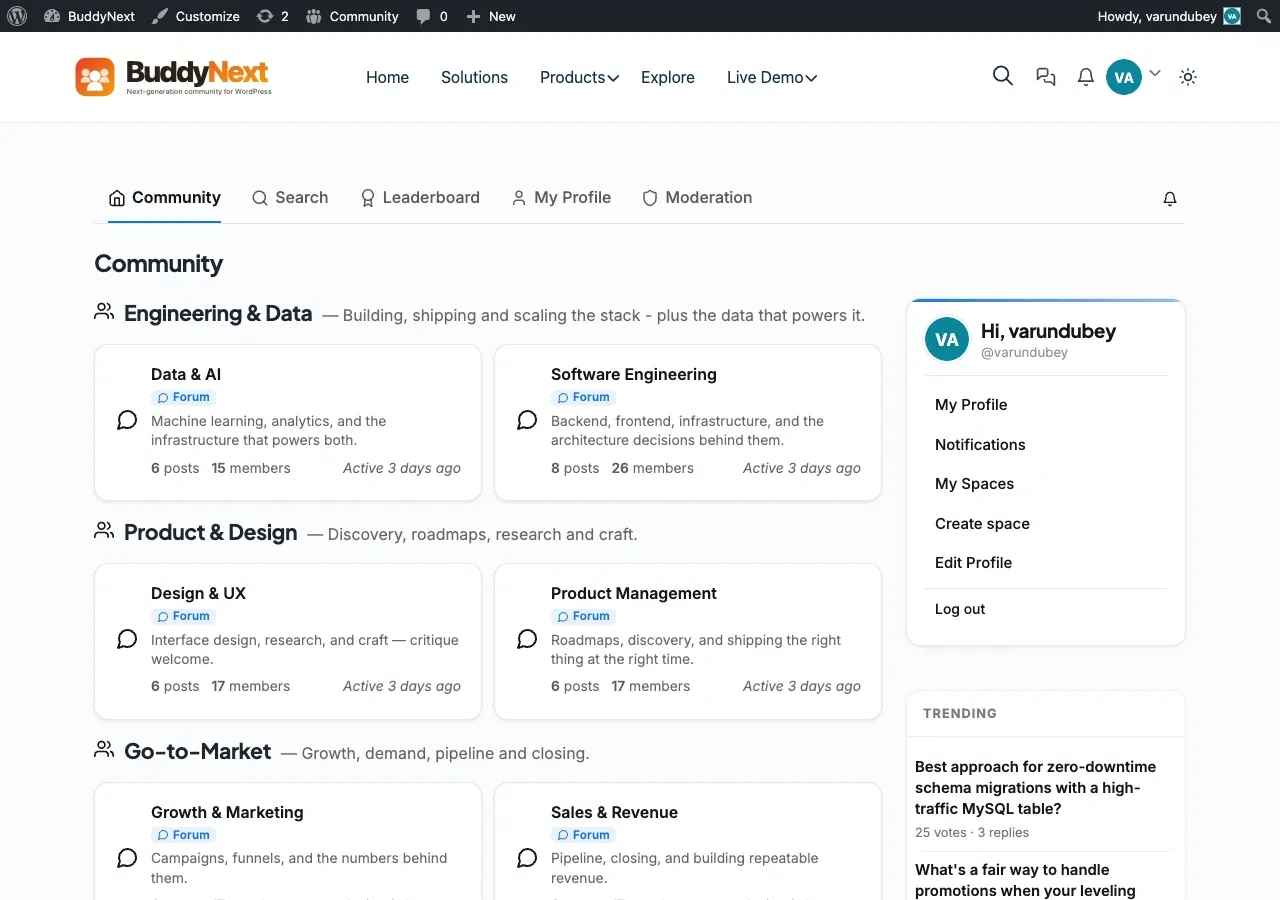Click the Log out link
This screenshot has width=1280, height=900.
(960, 609)
